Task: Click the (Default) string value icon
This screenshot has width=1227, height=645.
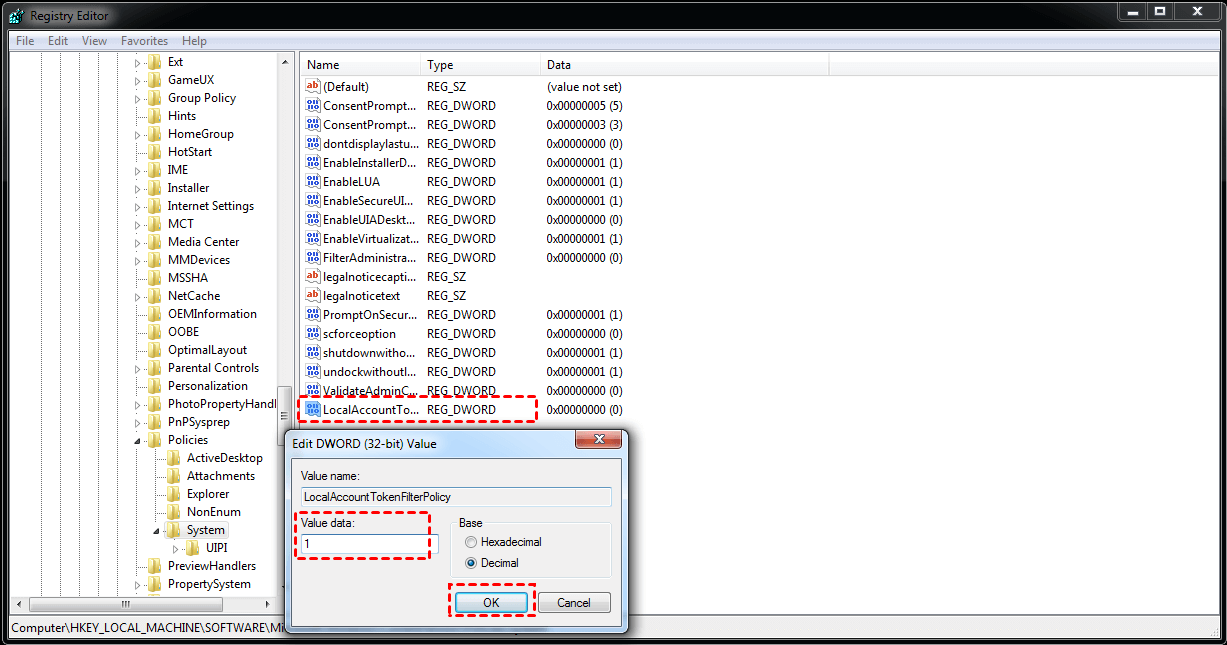Action: tap(313, 87)
